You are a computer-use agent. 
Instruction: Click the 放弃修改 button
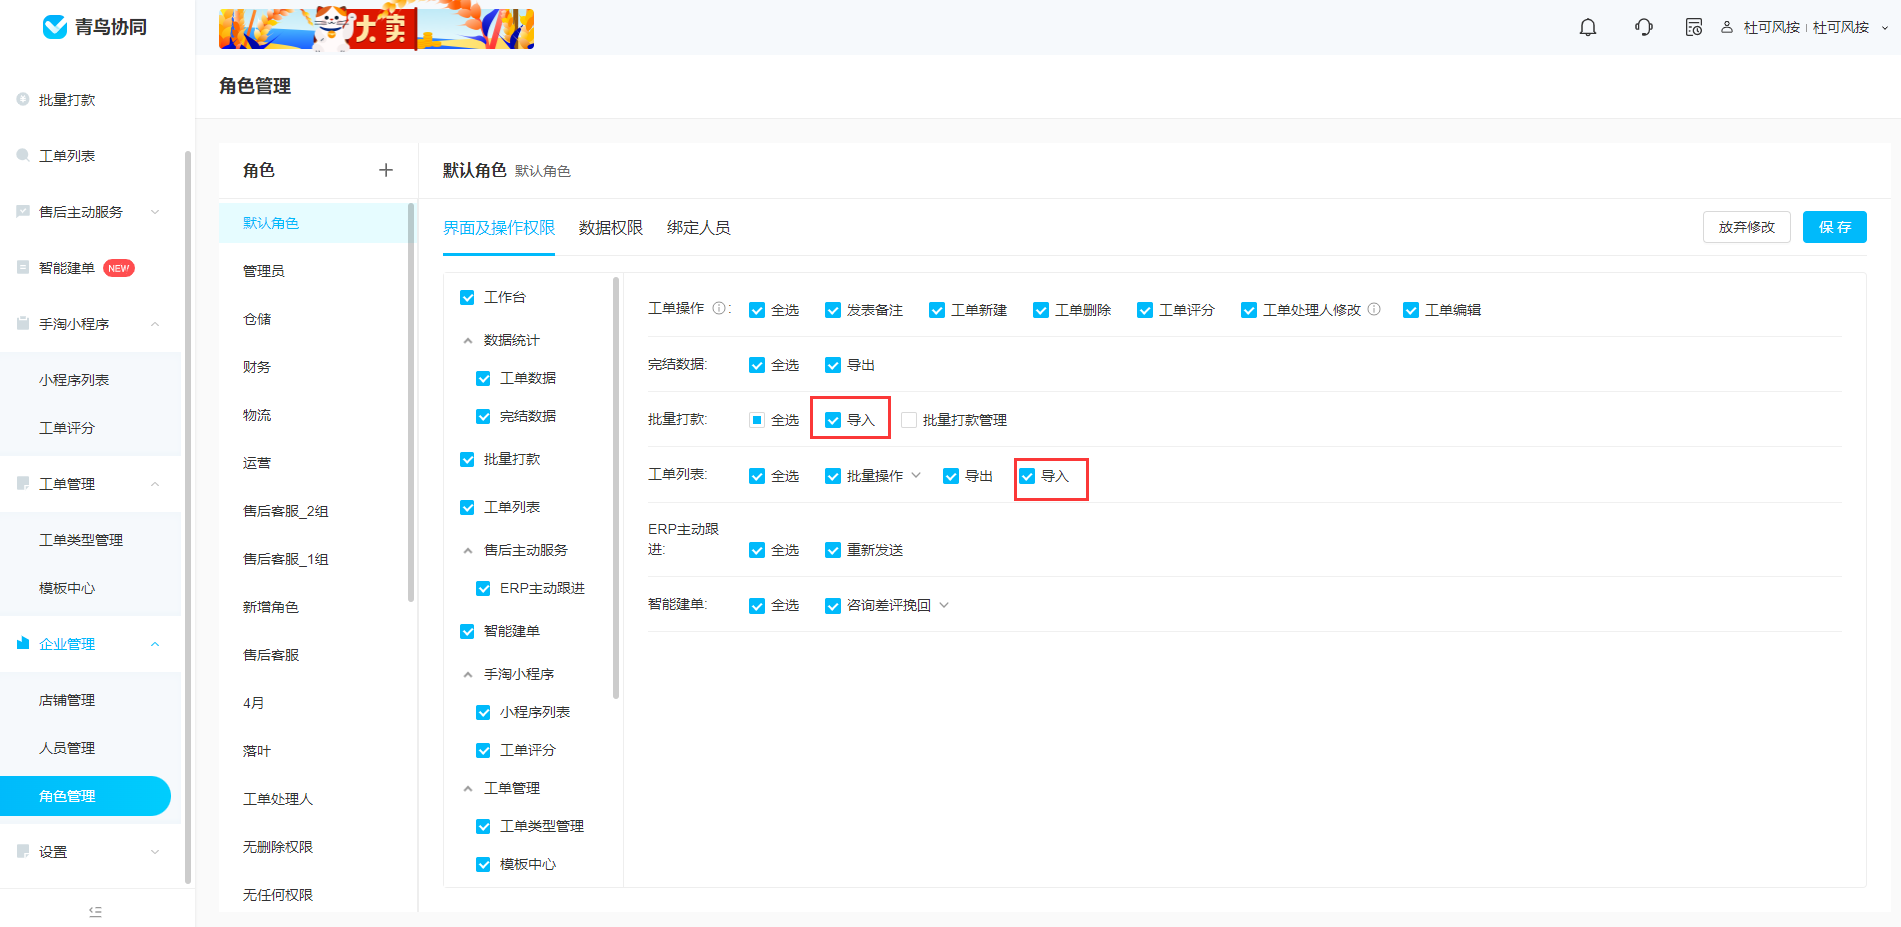click(x=1747, y=227)
